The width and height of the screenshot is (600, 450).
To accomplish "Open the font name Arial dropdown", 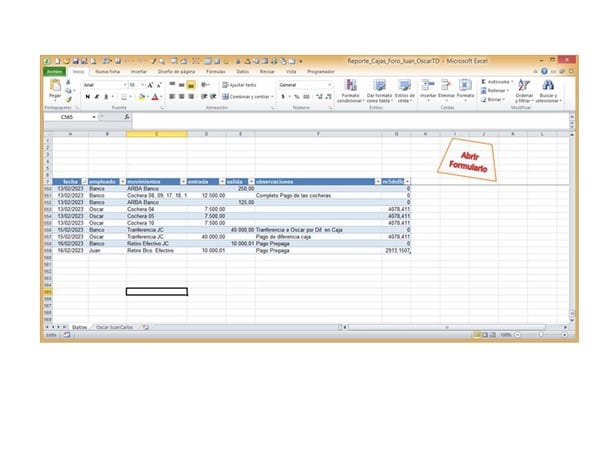I will point(125,85).
